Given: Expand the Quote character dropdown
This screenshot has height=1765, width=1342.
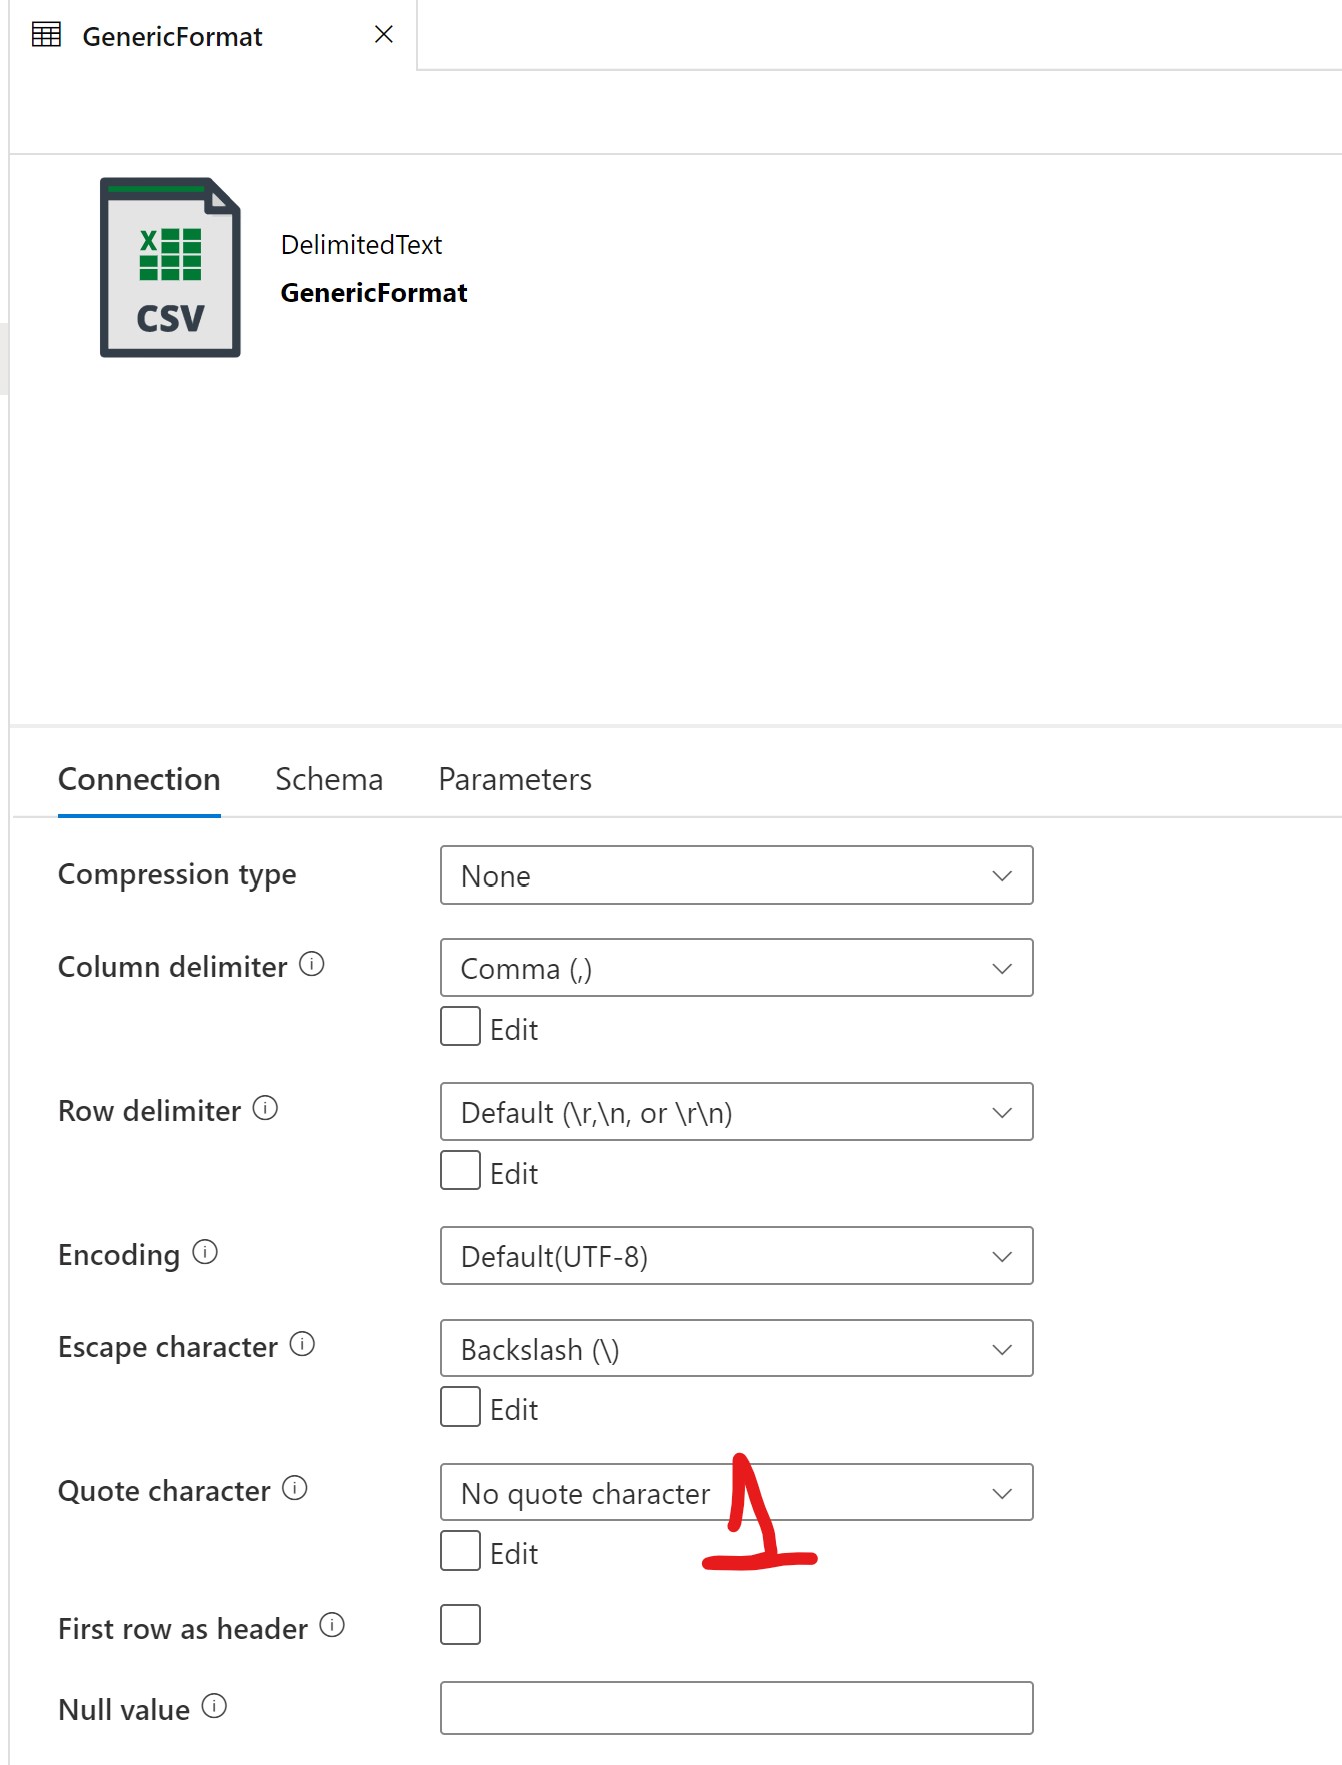Looking at the screenshot, I should tap(736, 1493).
